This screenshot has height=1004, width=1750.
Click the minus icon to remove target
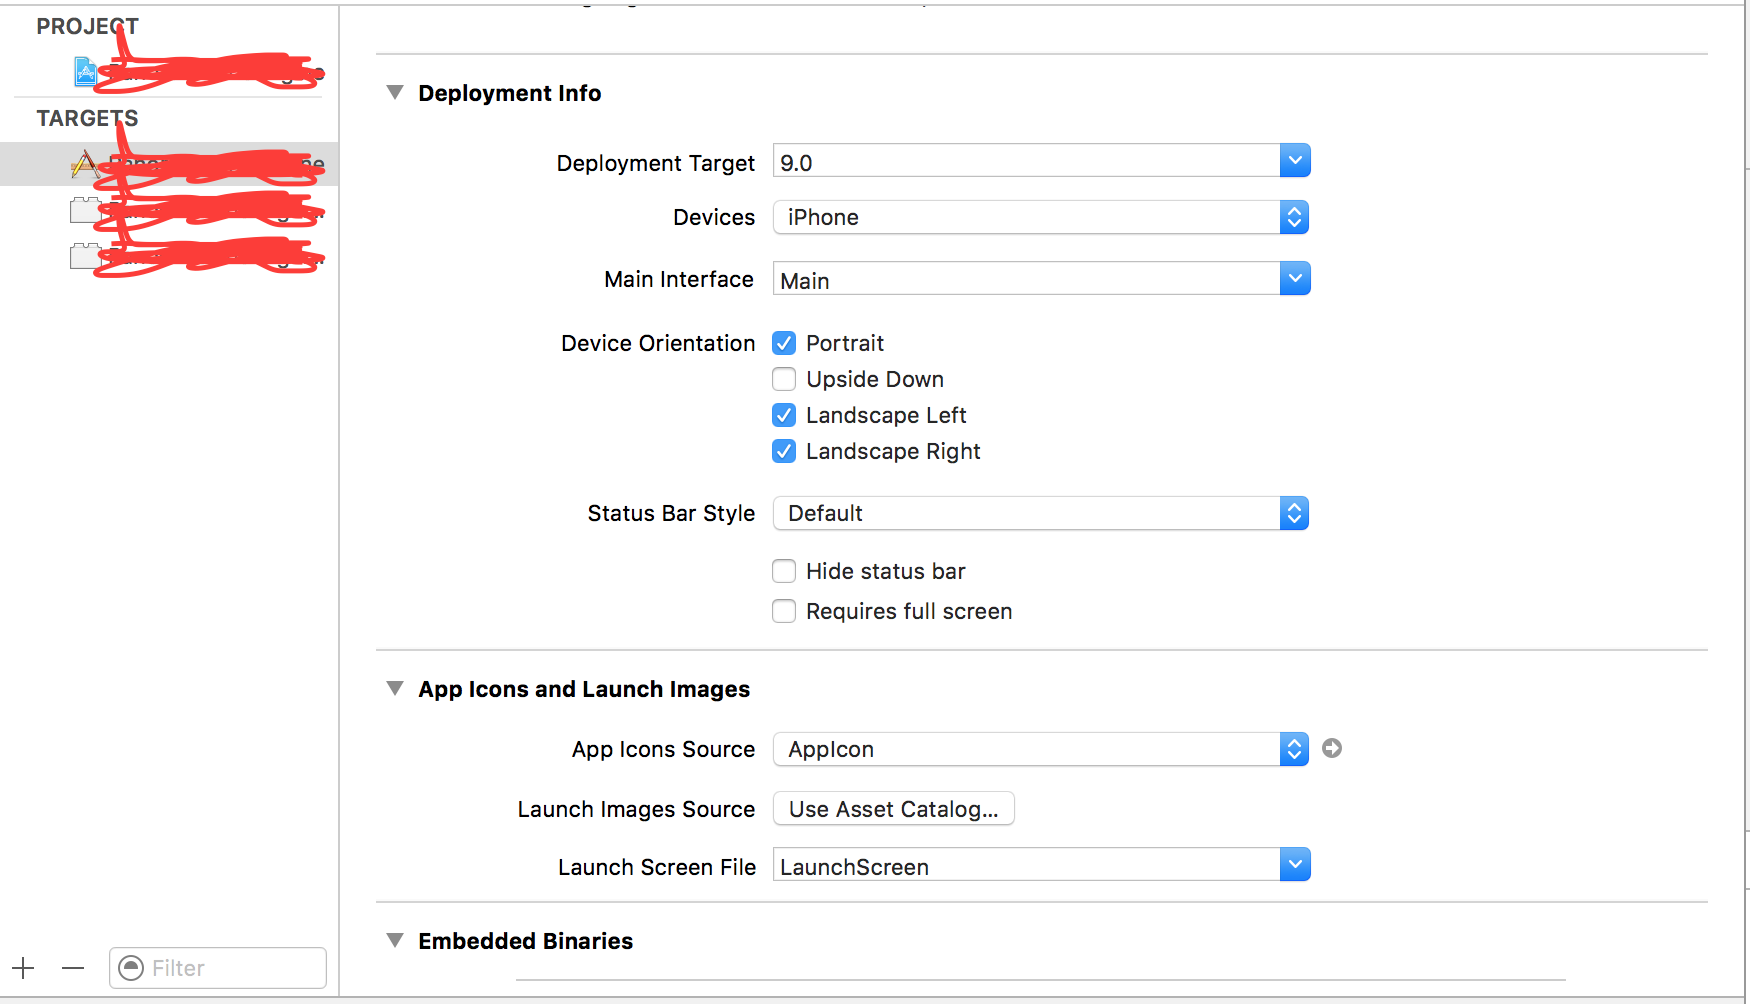[73, 968]
